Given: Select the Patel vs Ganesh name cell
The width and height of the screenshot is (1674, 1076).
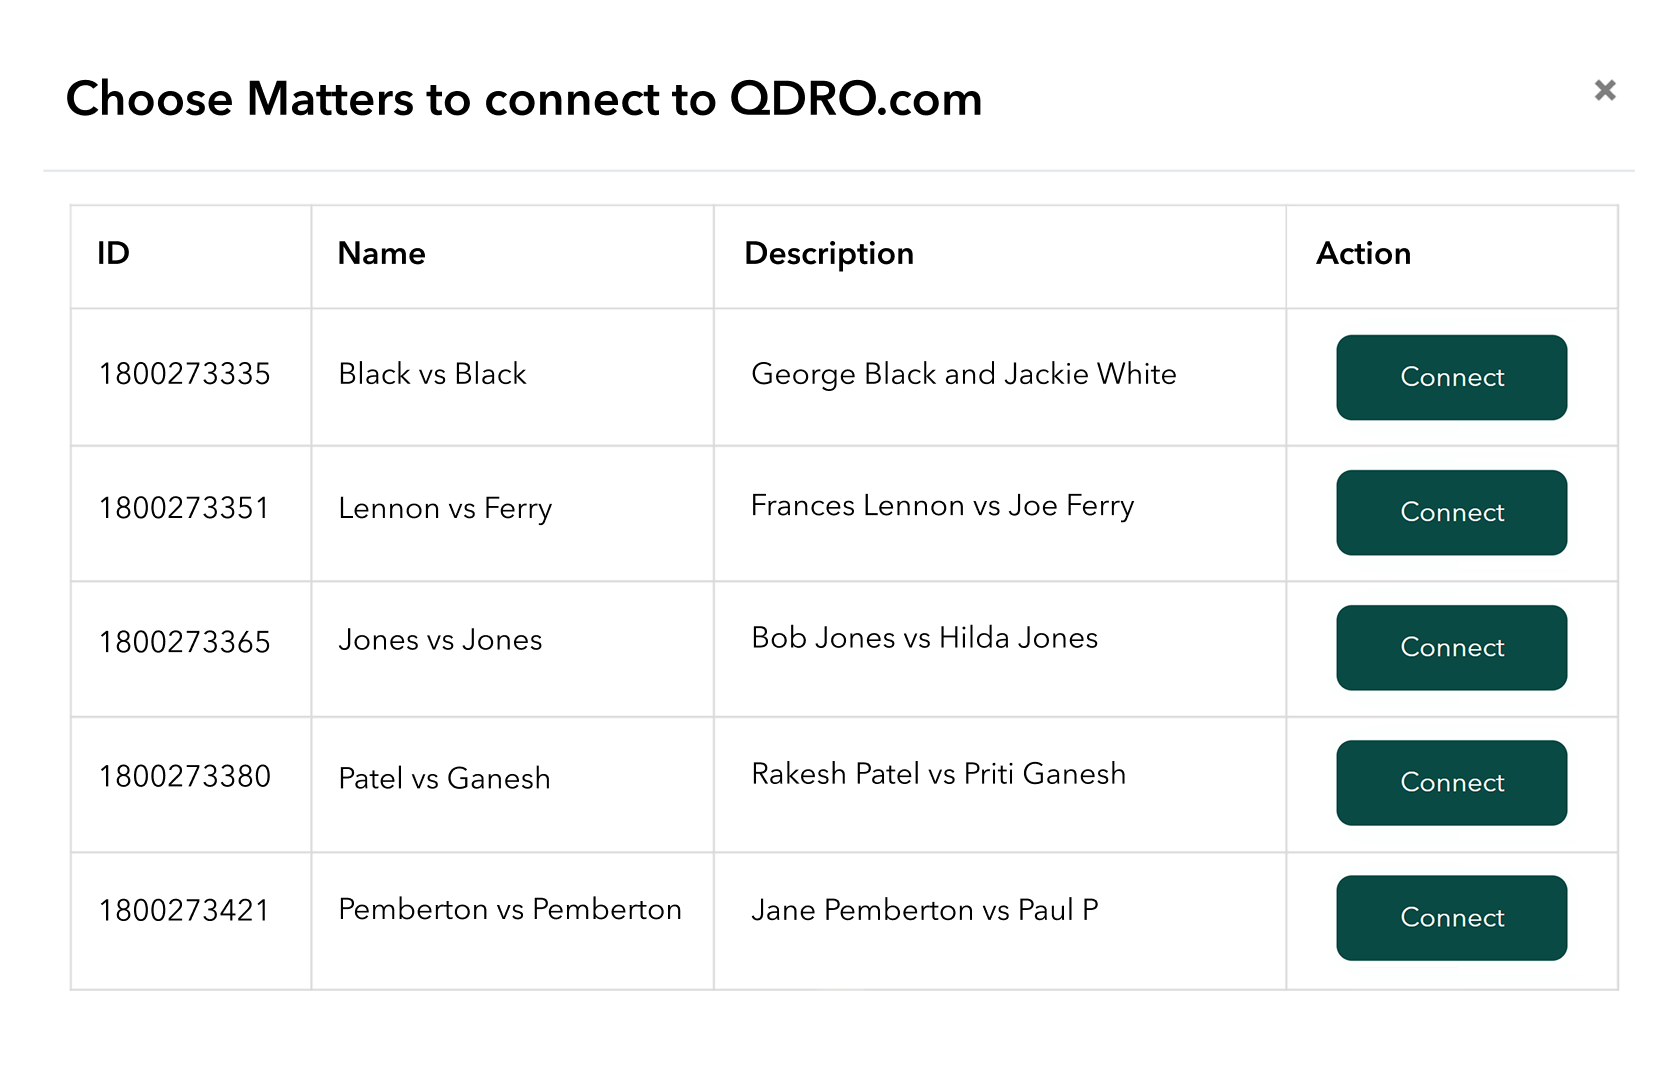Looking at the screenshot, I should point(444,778).
